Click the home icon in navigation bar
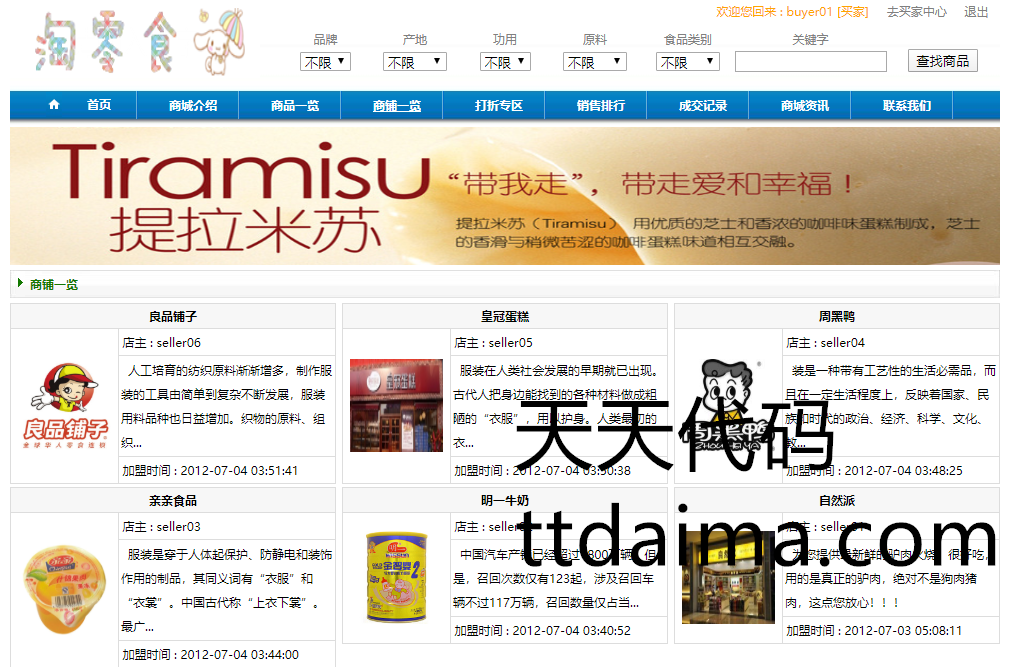Viewport: 1025px width, 667px height. 54,105
